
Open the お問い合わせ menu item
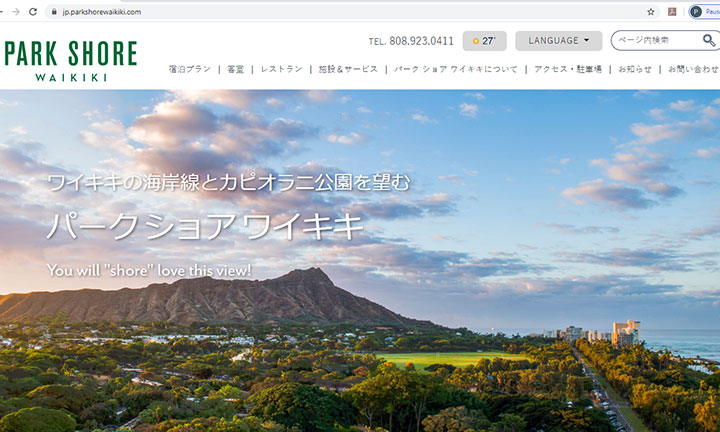[x=693, y=69]
